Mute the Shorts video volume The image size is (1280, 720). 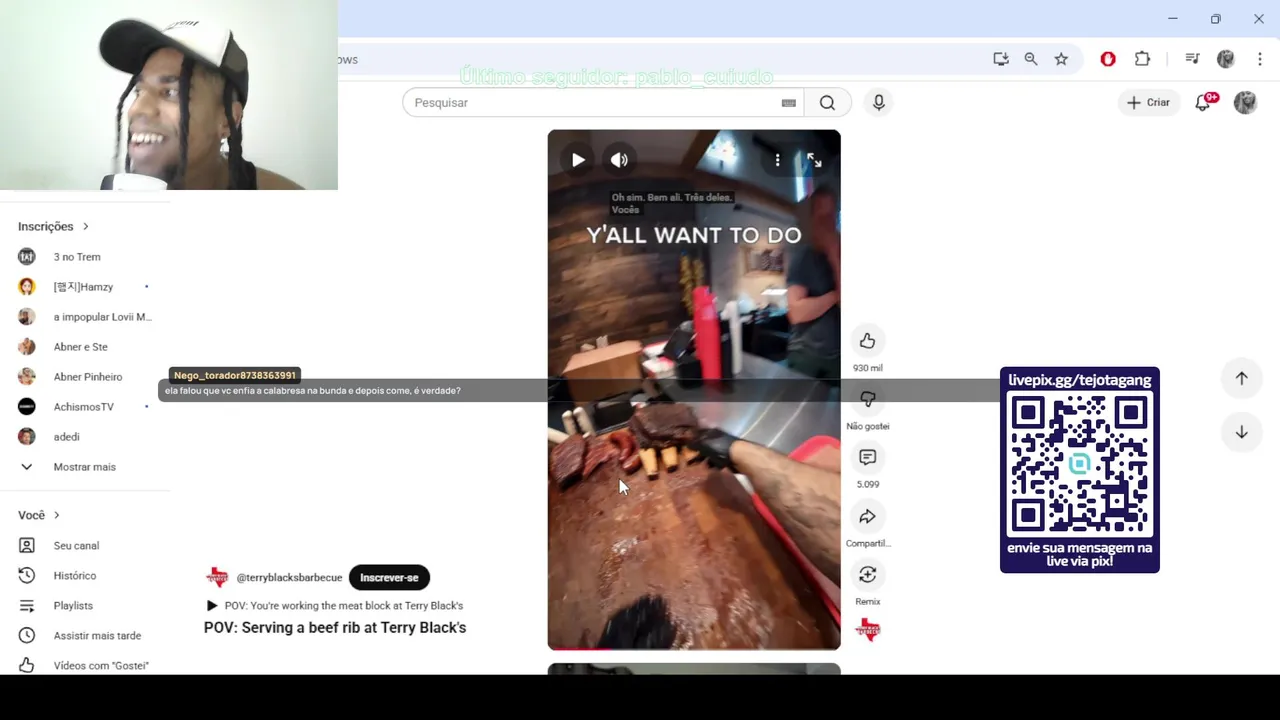tap(620, 160)
